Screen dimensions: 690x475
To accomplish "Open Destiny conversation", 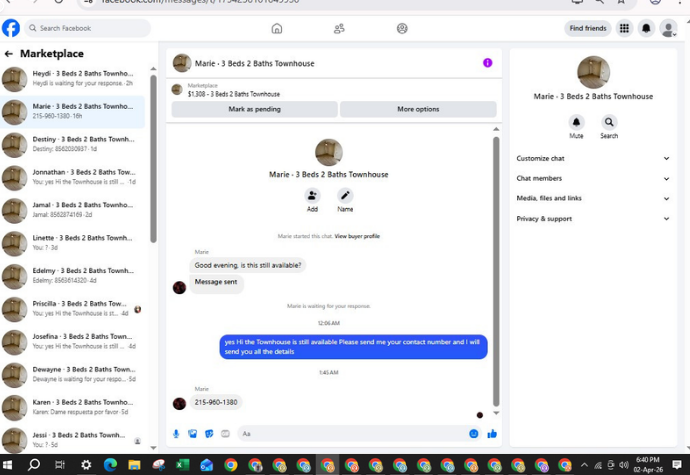I will (73, 145).
